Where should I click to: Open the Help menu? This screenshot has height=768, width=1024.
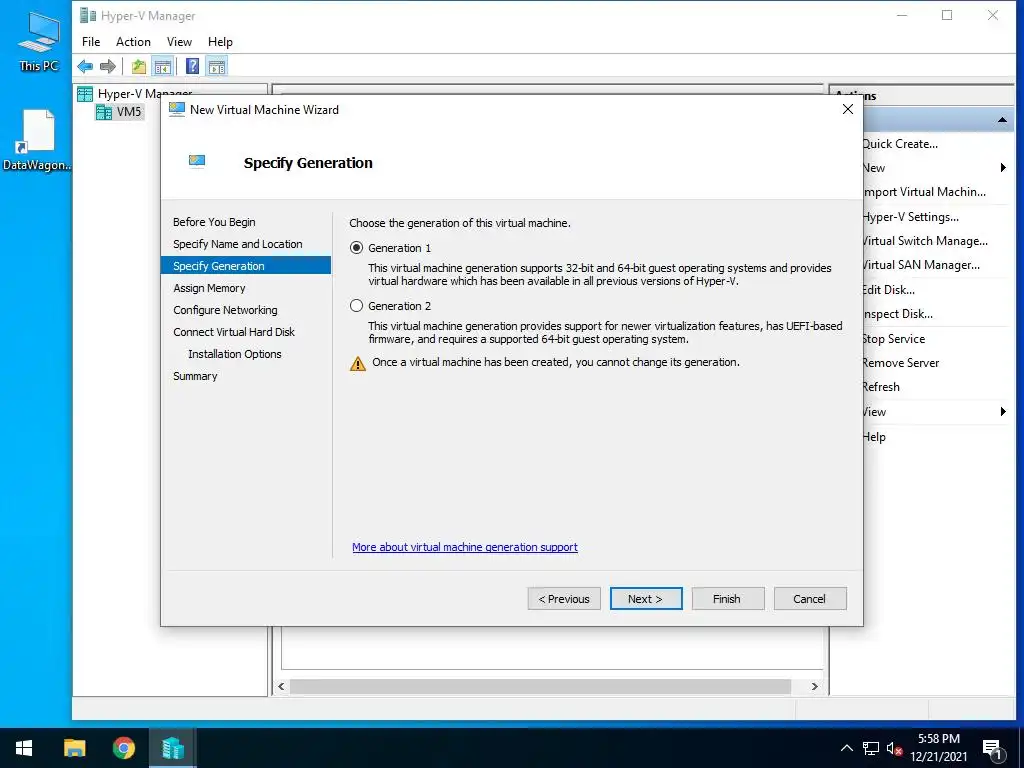(220, 42)
